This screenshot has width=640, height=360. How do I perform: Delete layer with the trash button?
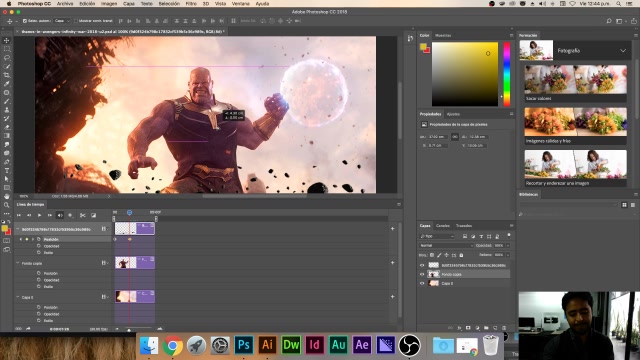[504, 328]
